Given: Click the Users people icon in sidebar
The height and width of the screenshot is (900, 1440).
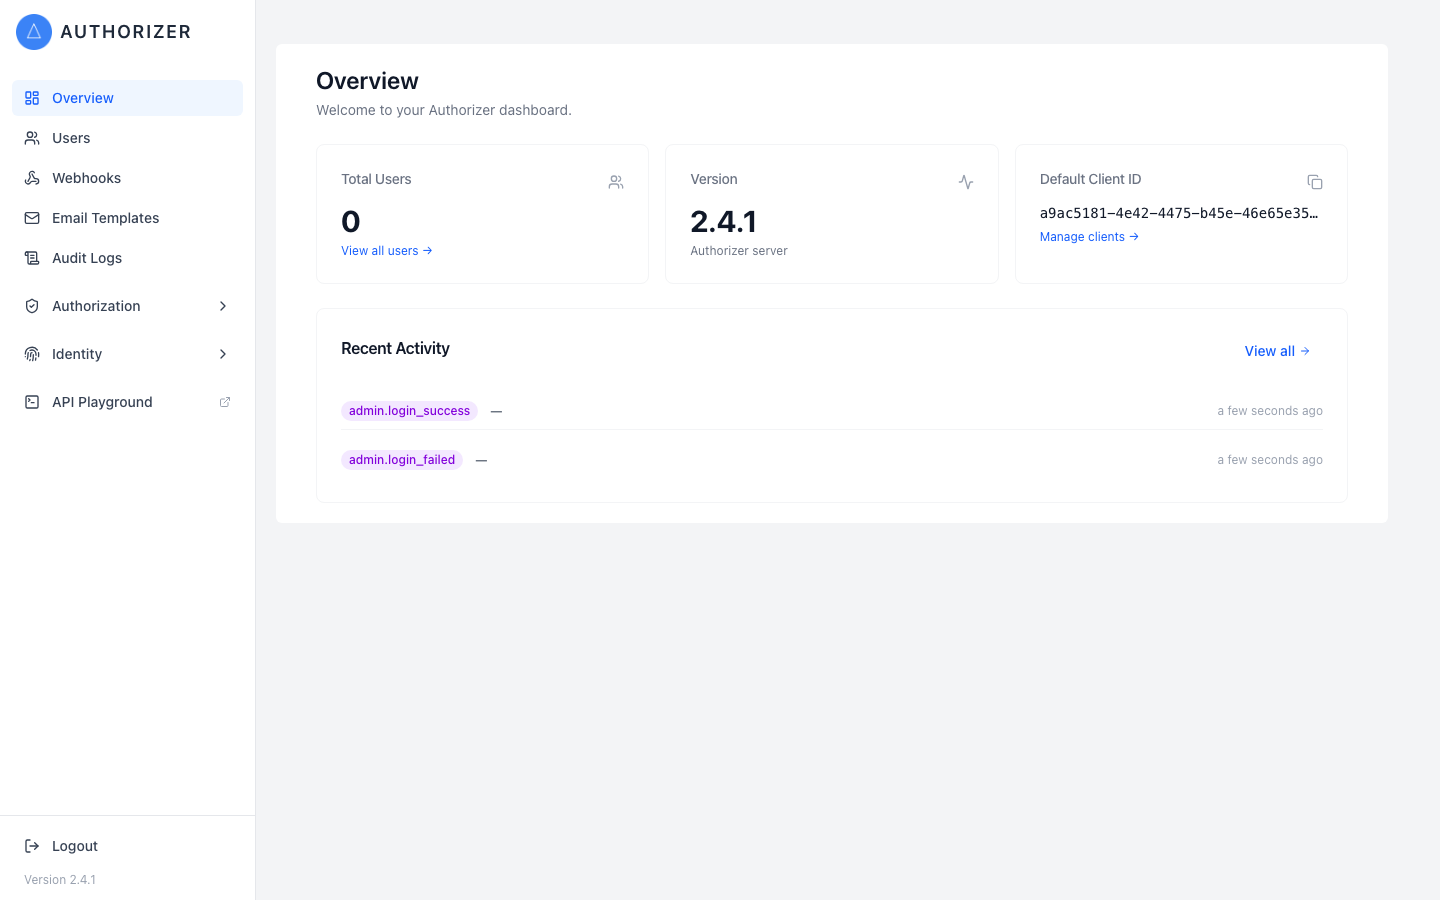Looking at the screenshot, I should (32, 138).
